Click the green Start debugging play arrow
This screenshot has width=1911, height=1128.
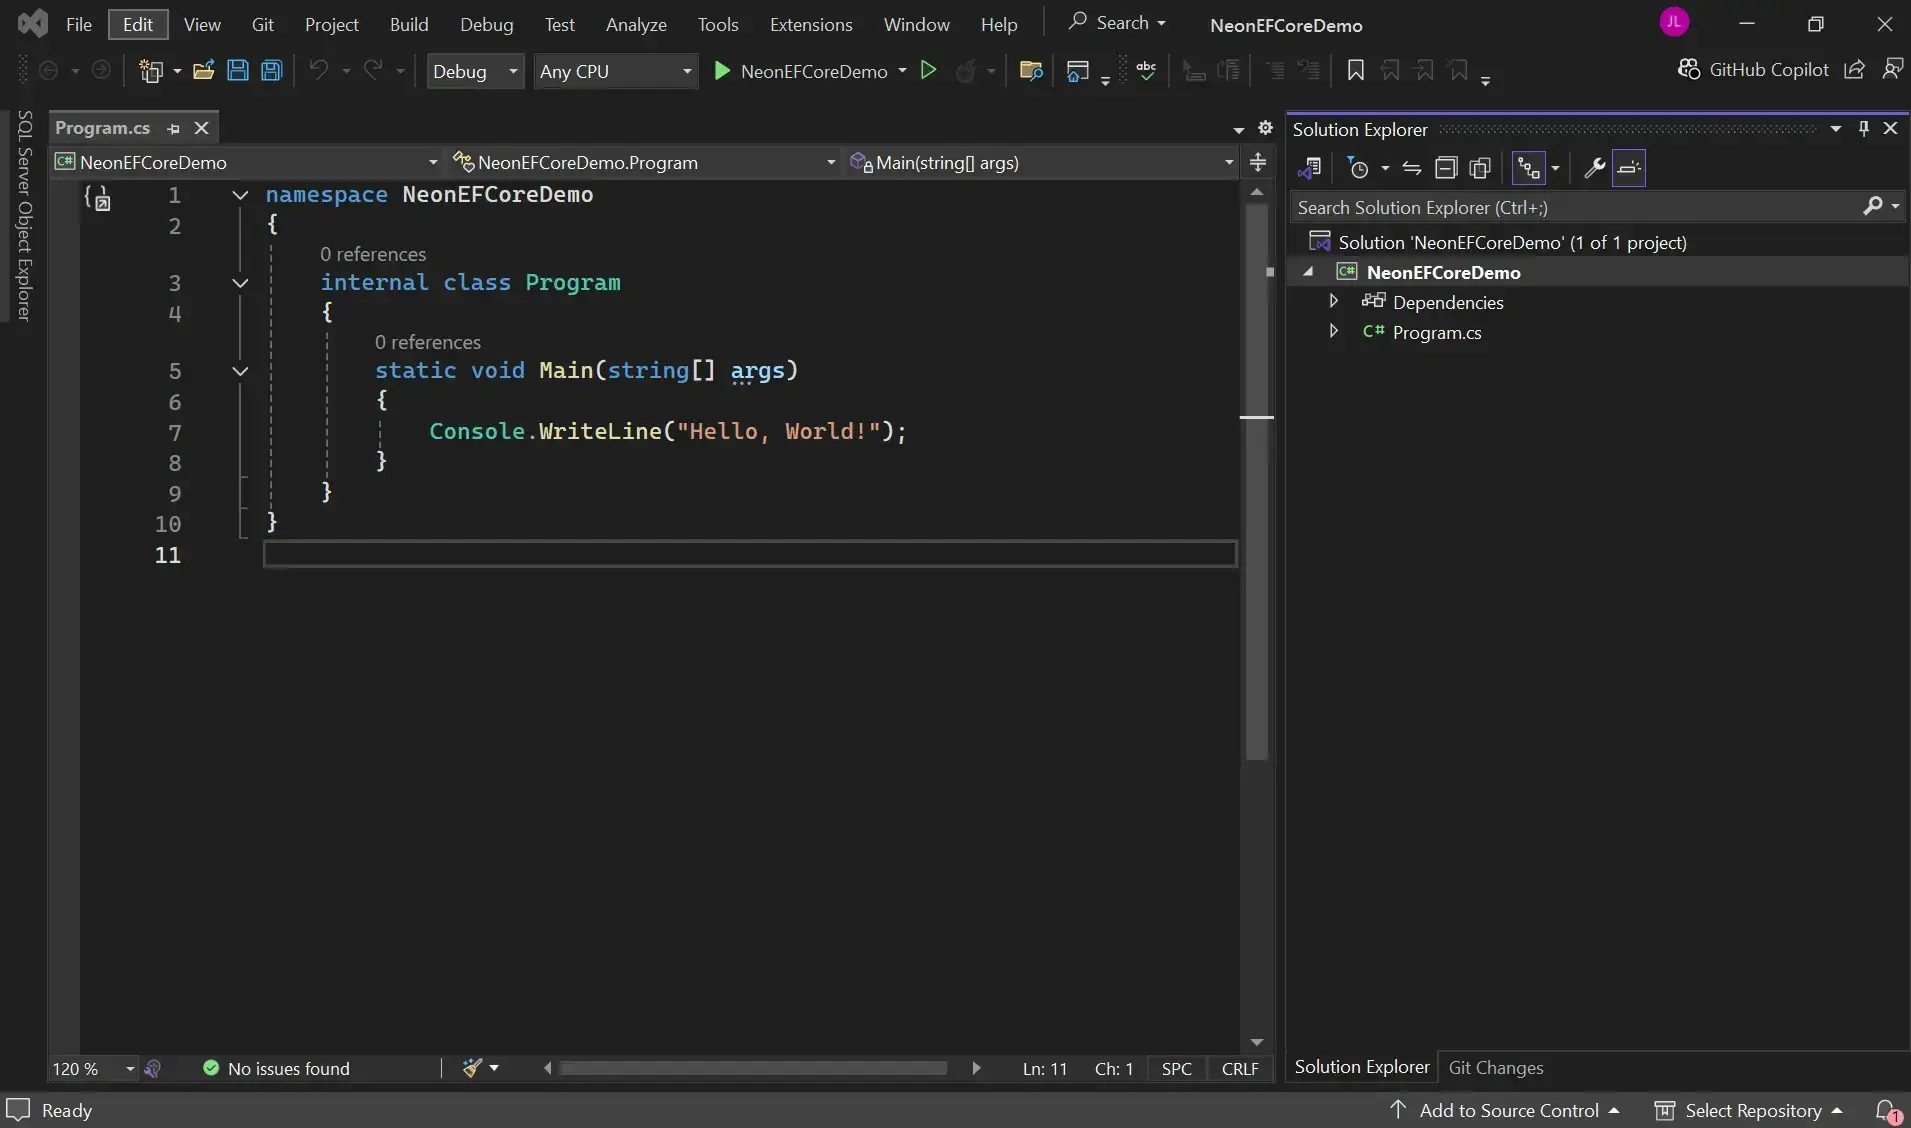pos(721,71)
